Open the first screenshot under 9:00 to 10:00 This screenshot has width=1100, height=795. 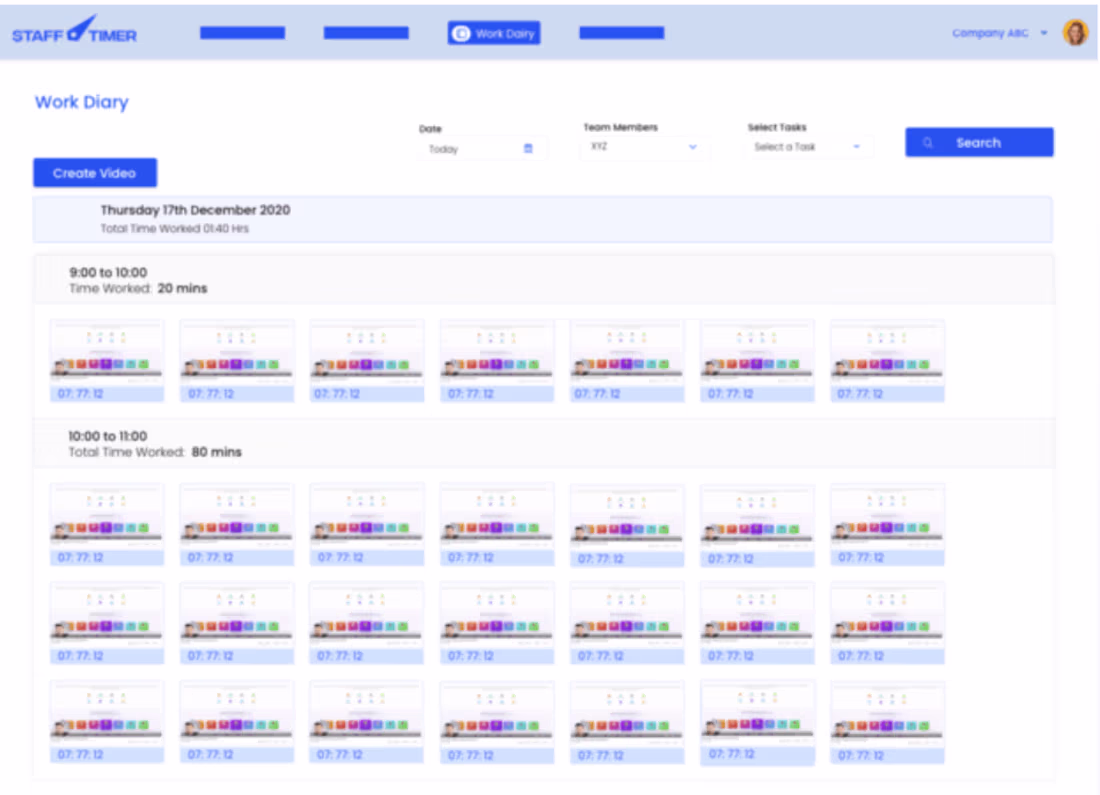(x=107, y=361)
